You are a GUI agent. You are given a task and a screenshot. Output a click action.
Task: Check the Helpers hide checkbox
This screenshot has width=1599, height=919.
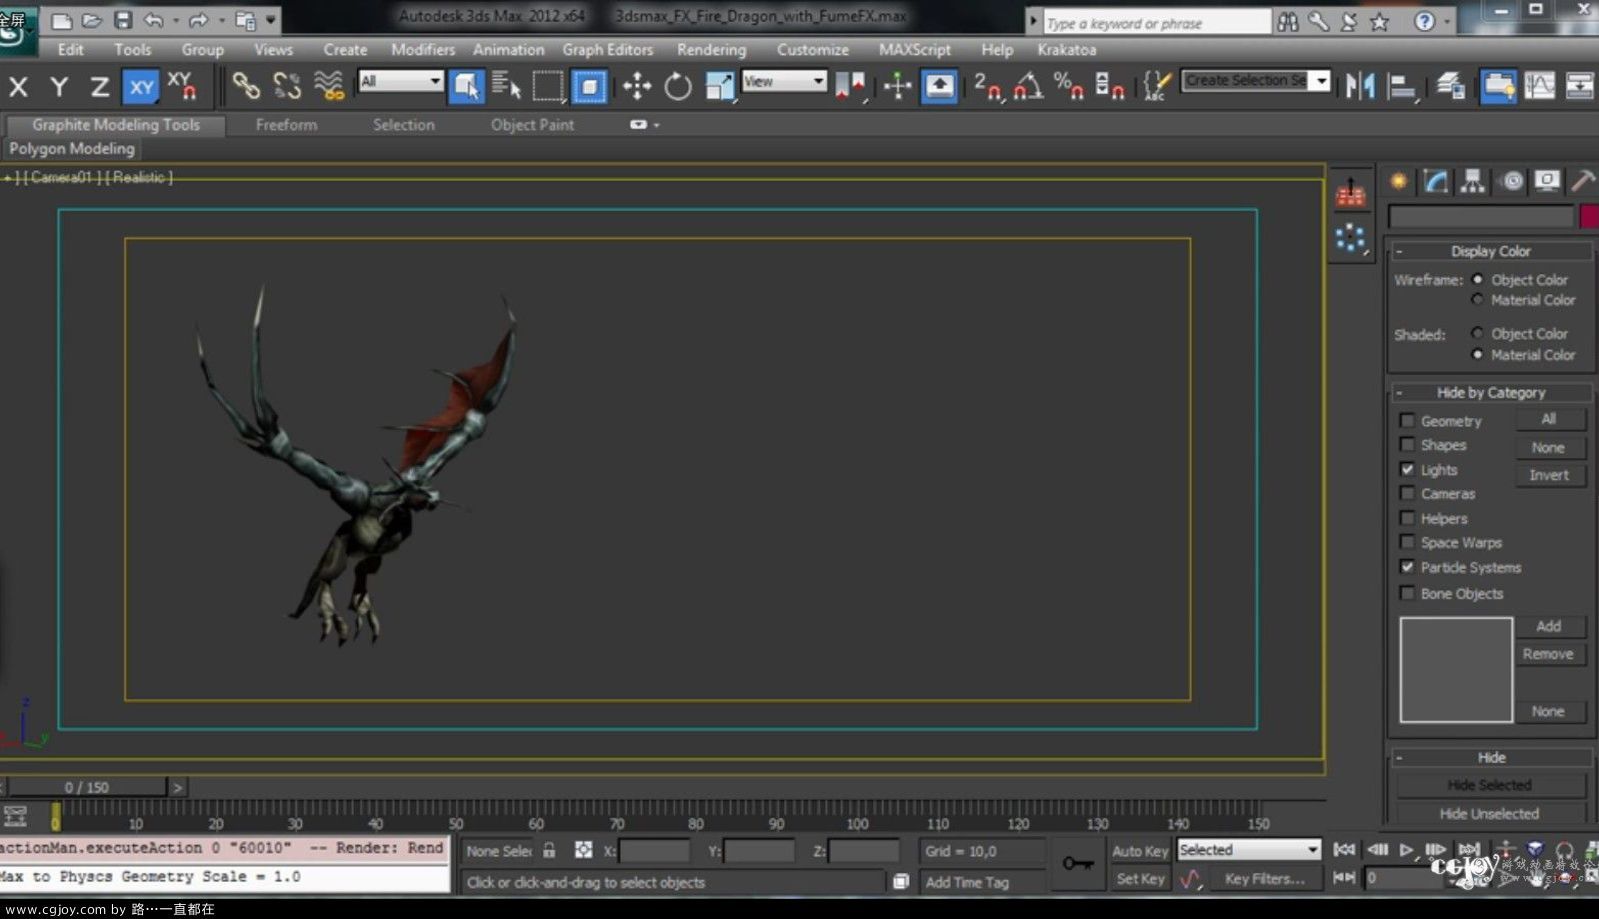coord(1407,518)
